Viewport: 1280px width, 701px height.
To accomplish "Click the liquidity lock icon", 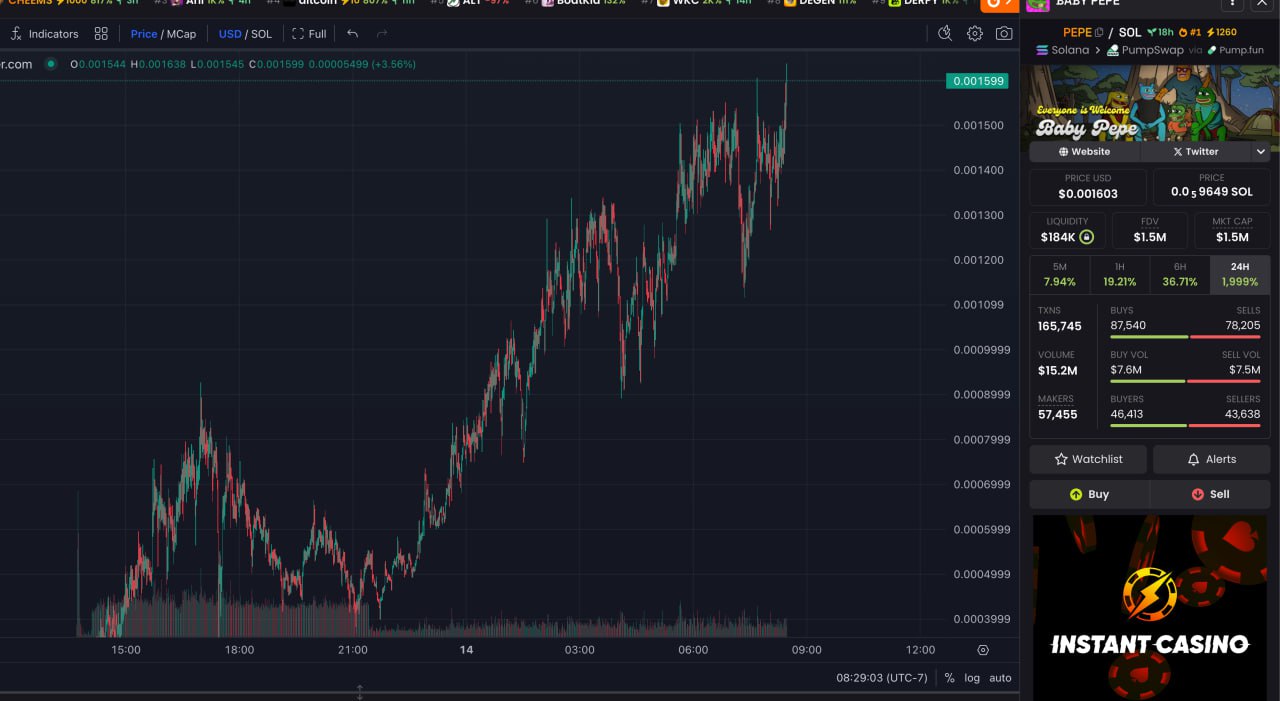I will 1086,237.
